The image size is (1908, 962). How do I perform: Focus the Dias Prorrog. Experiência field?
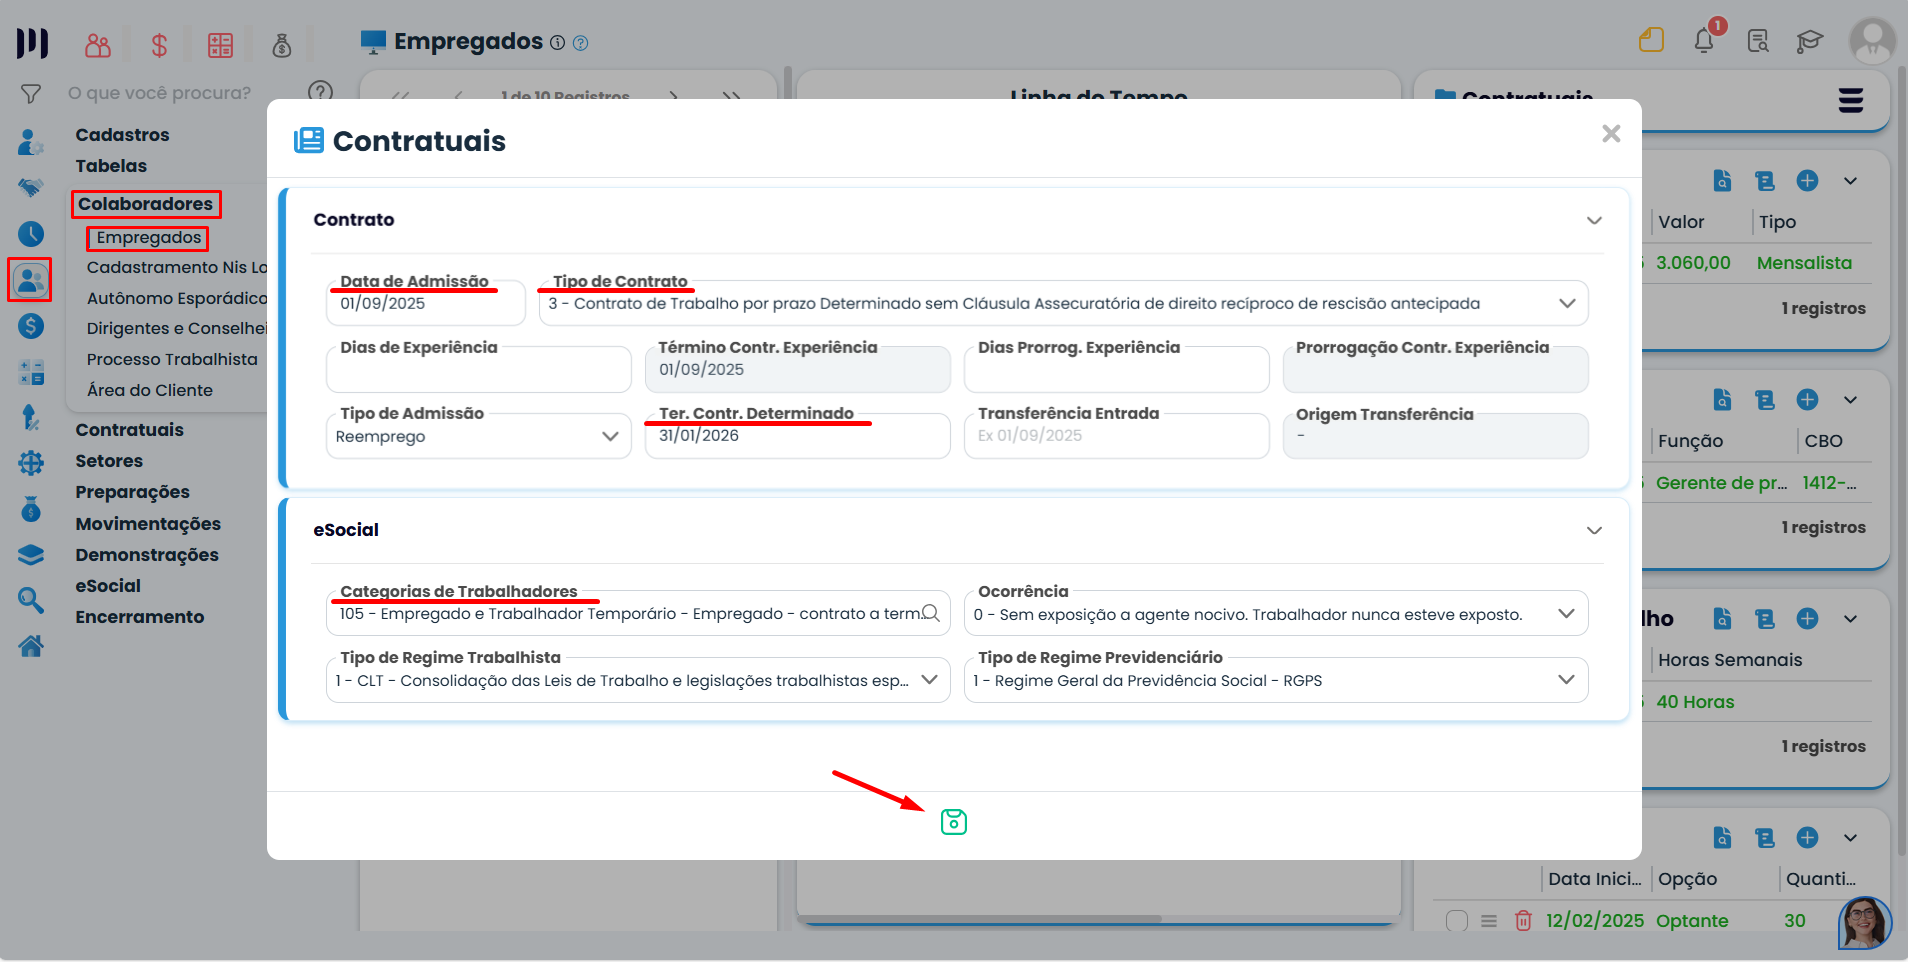1116,370
